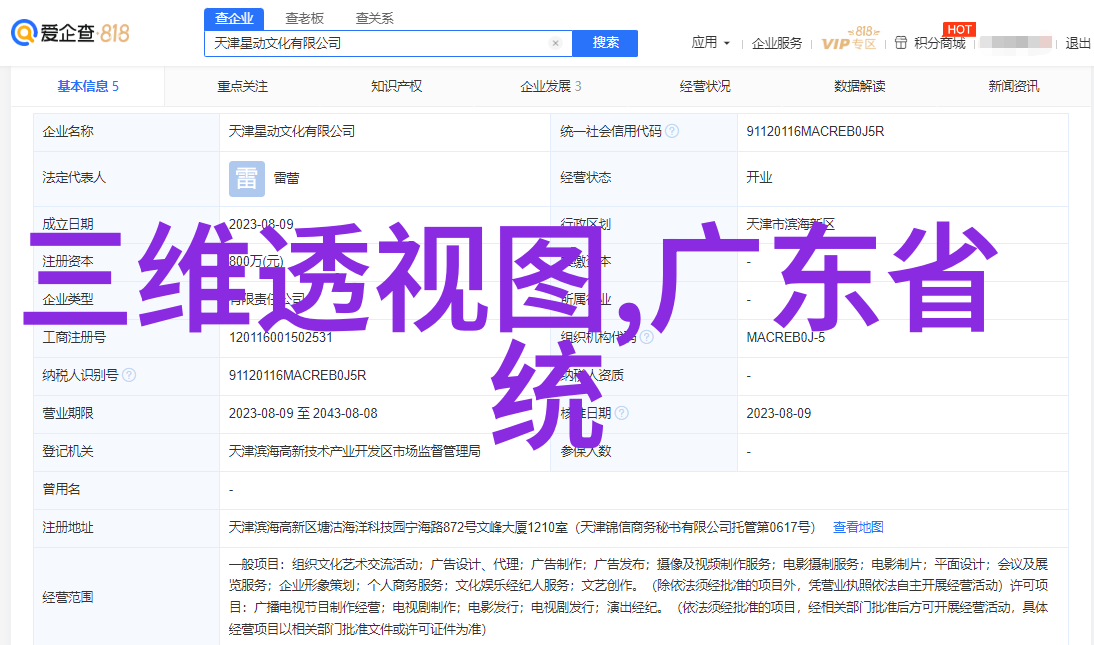Screen dimensions: 1094x645
Task: Open the 重点关注 tab
Action: 242,86
